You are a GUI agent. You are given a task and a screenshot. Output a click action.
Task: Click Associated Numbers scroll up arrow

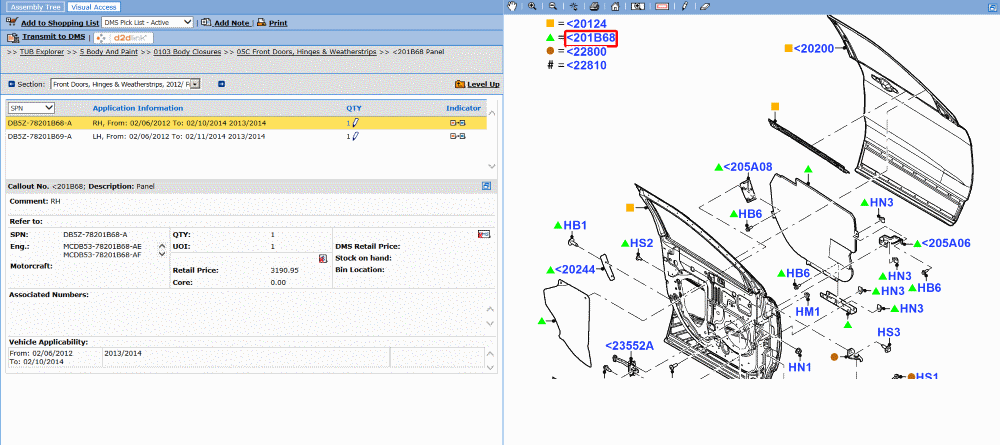490,309
